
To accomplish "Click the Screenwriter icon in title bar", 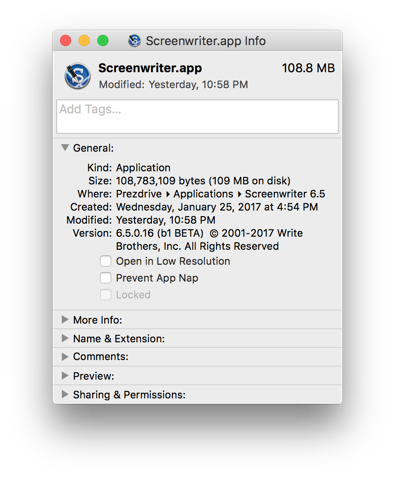I will pyautogui.click(x=134, y=41).
